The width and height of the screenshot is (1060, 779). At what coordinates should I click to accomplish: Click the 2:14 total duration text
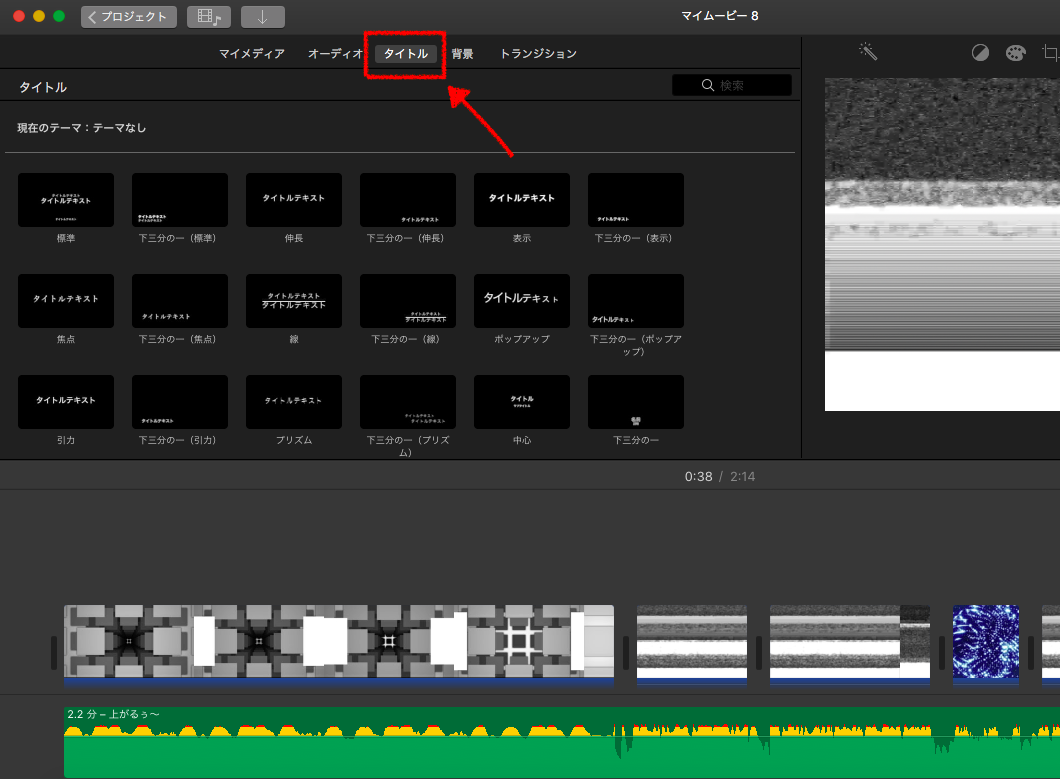[742, 477]
